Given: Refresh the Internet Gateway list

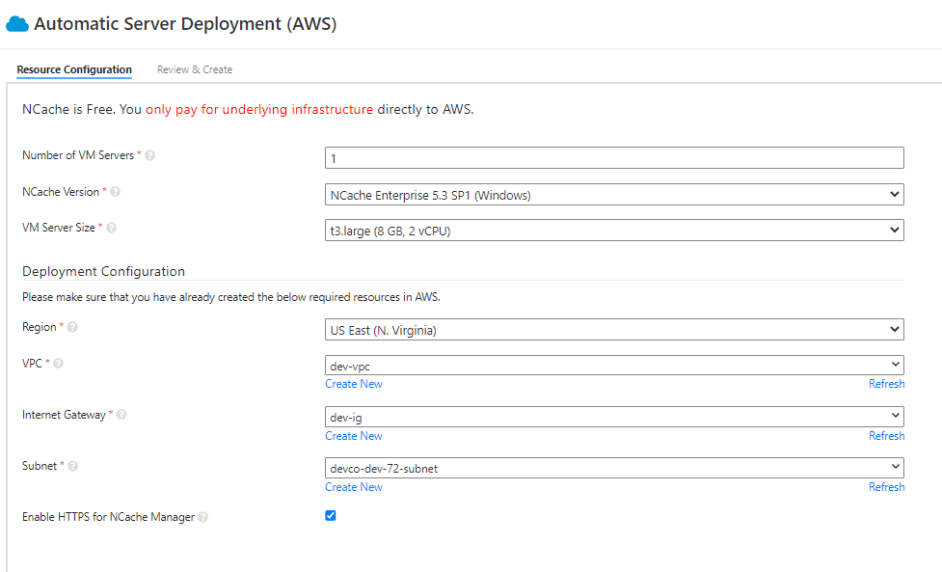Looking at the screenshot, I should [x=887, y=436].
